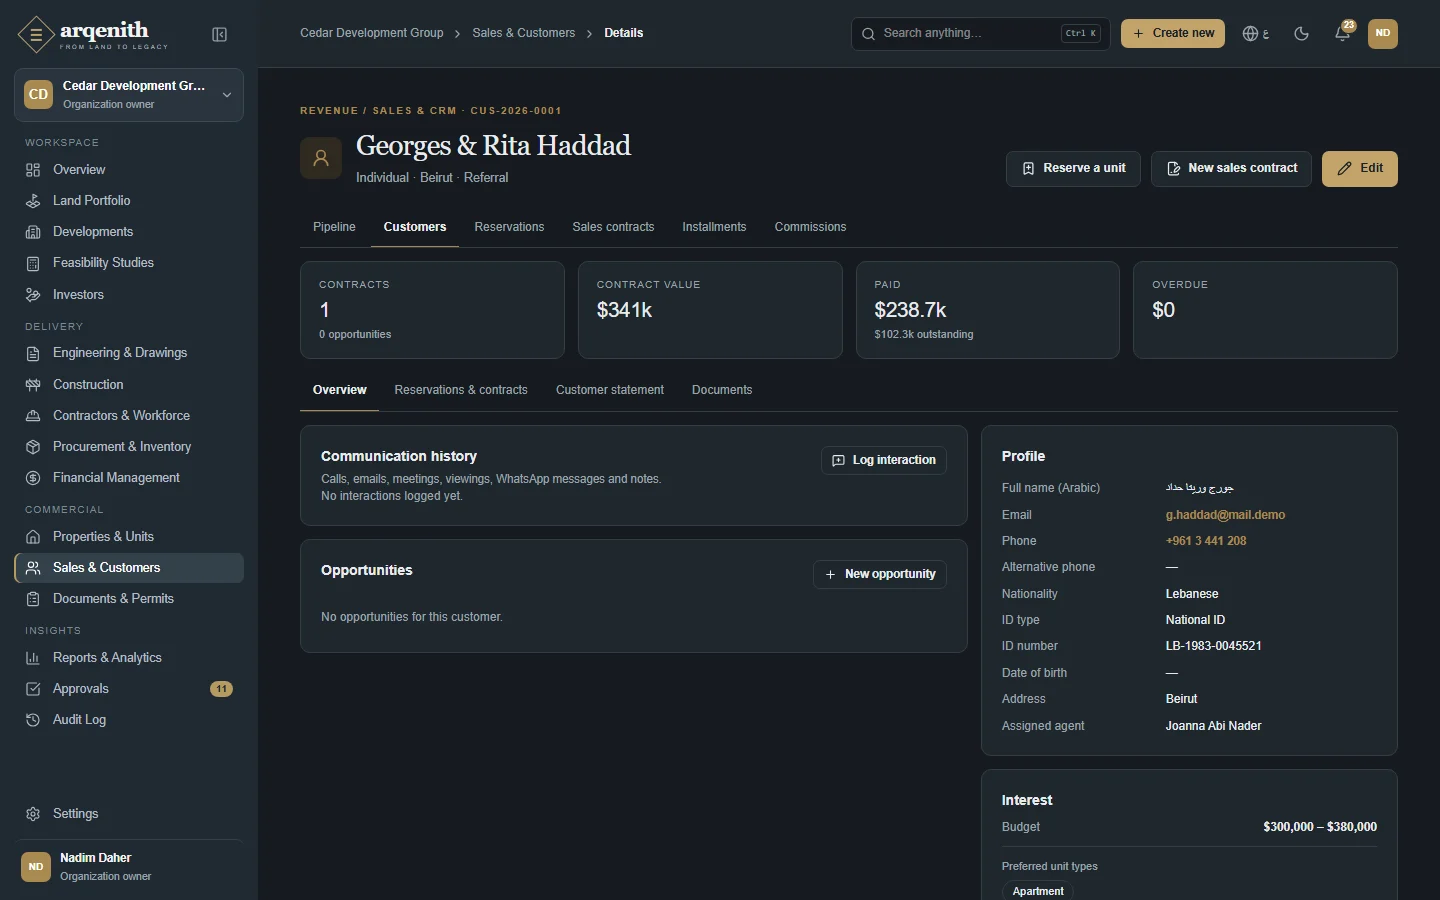
Task: Open the Commissions tab
Action: pos(810,227)
